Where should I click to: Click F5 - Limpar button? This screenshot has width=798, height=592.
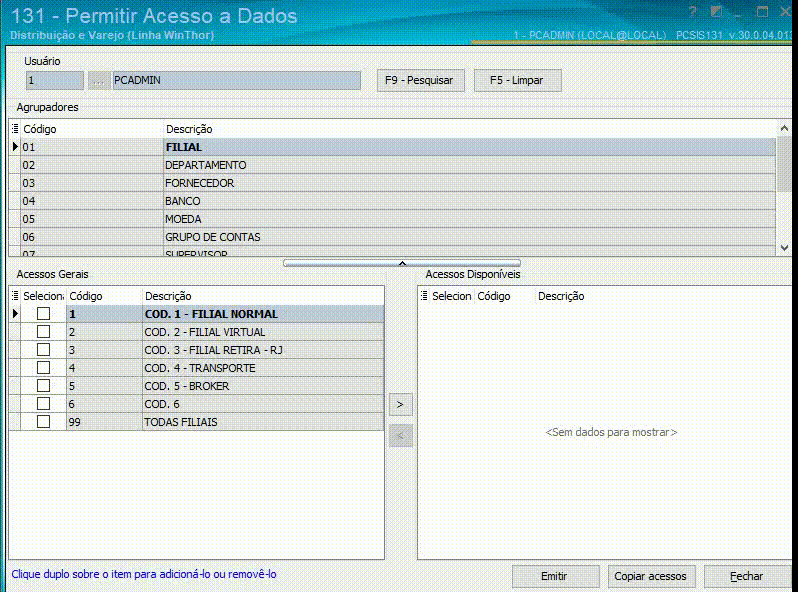[517, 80]
